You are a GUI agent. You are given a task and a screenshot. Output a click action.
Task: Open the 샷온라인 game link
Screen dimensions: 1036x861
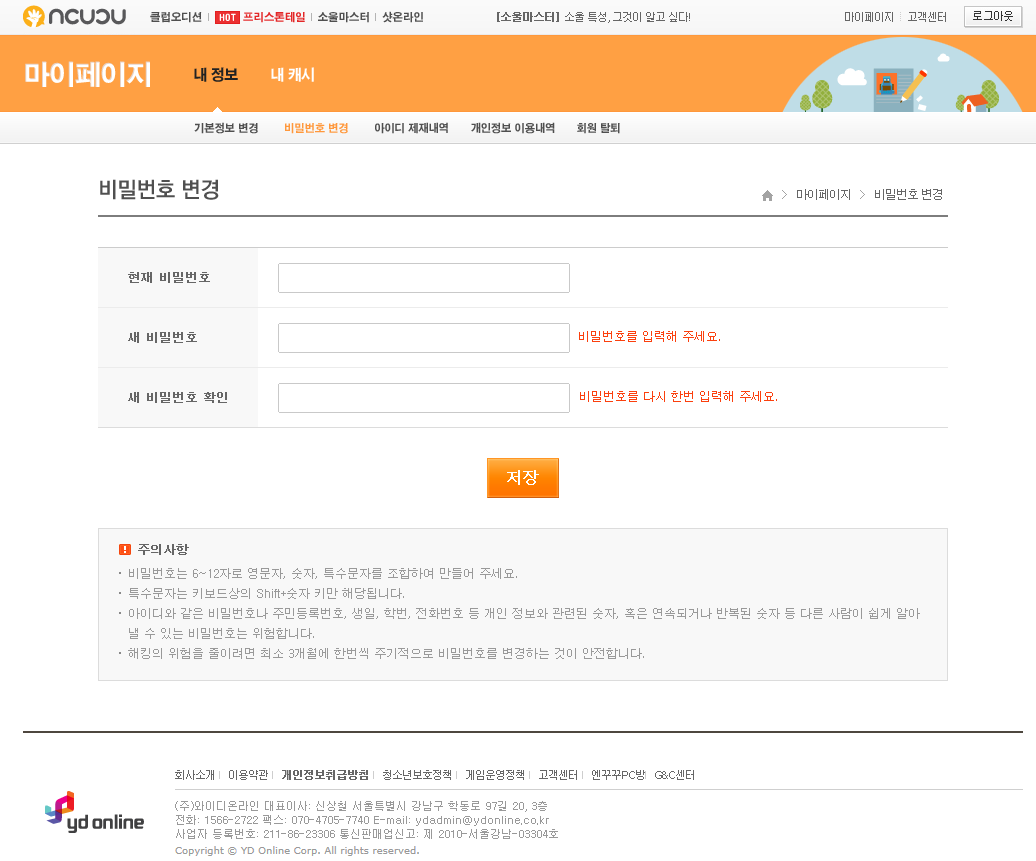coord(403,17)
